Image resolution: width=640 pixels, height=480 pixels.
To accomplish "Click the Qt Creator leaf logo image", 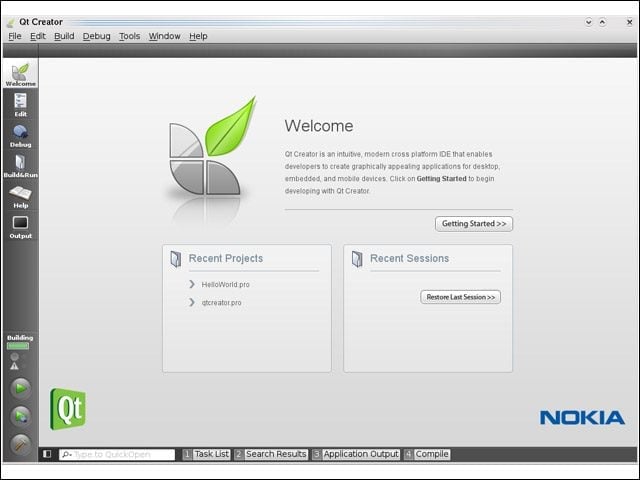I will click(x=212, y=146).
